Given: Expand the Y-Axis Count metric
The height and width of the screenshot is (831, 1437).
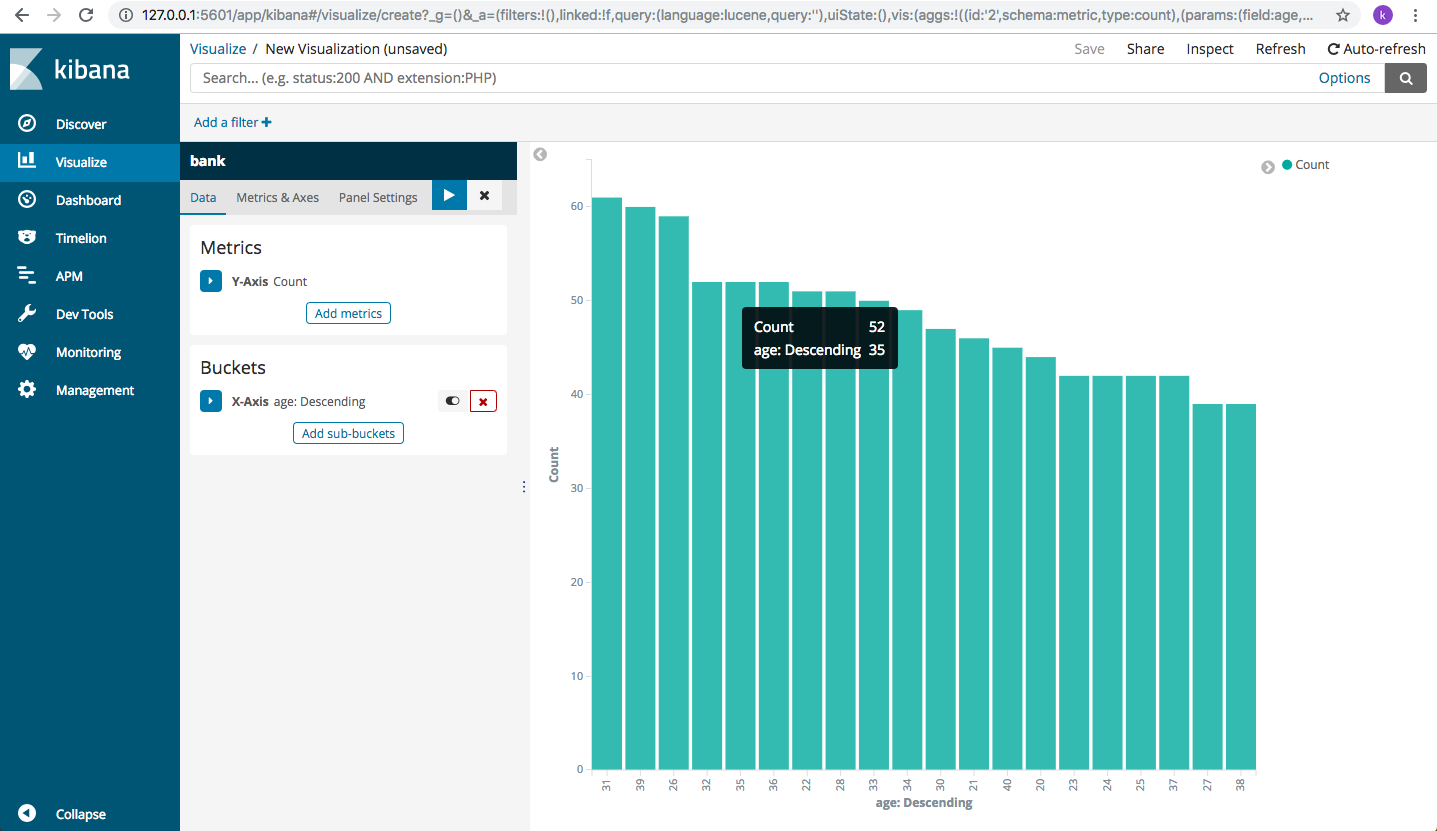Looking at the screenshot, I should coord(211,281).
